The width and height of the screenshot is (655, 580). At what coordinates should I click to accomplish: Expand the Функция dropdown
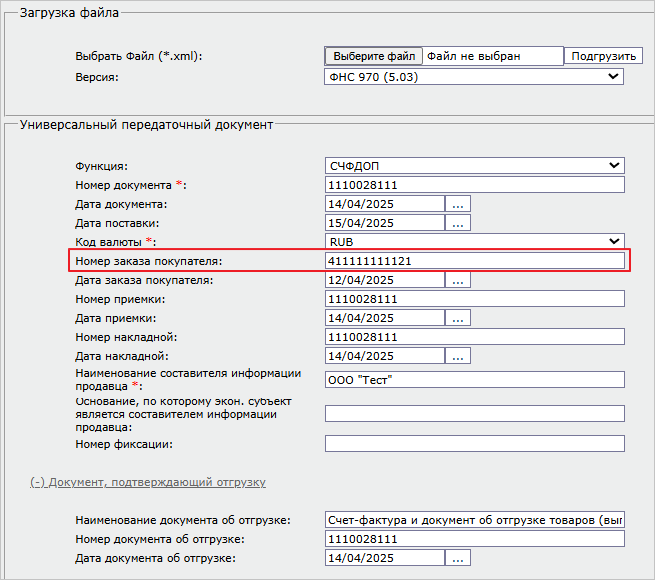[474, 166]
